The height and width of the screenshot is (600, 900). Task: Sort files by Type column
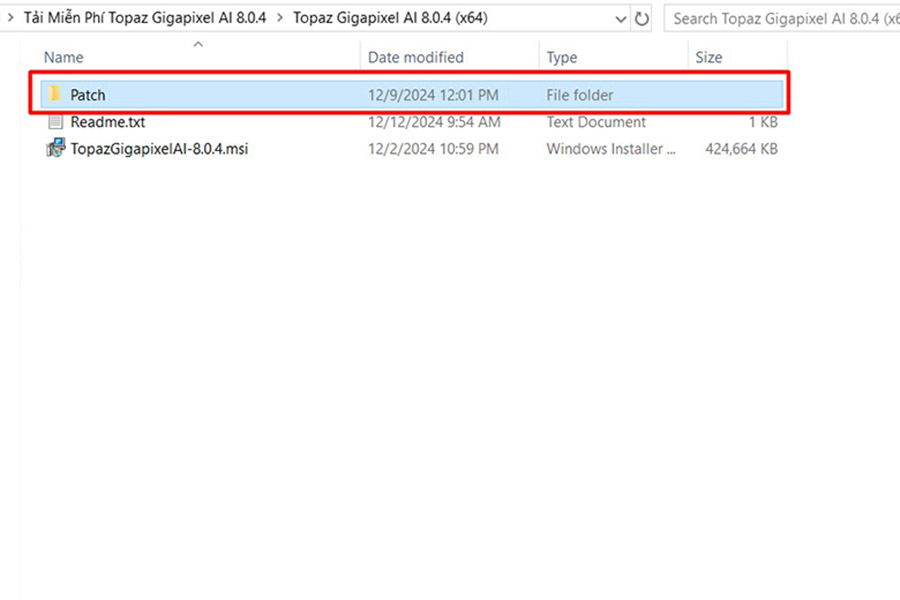click(x=562, y=57)
